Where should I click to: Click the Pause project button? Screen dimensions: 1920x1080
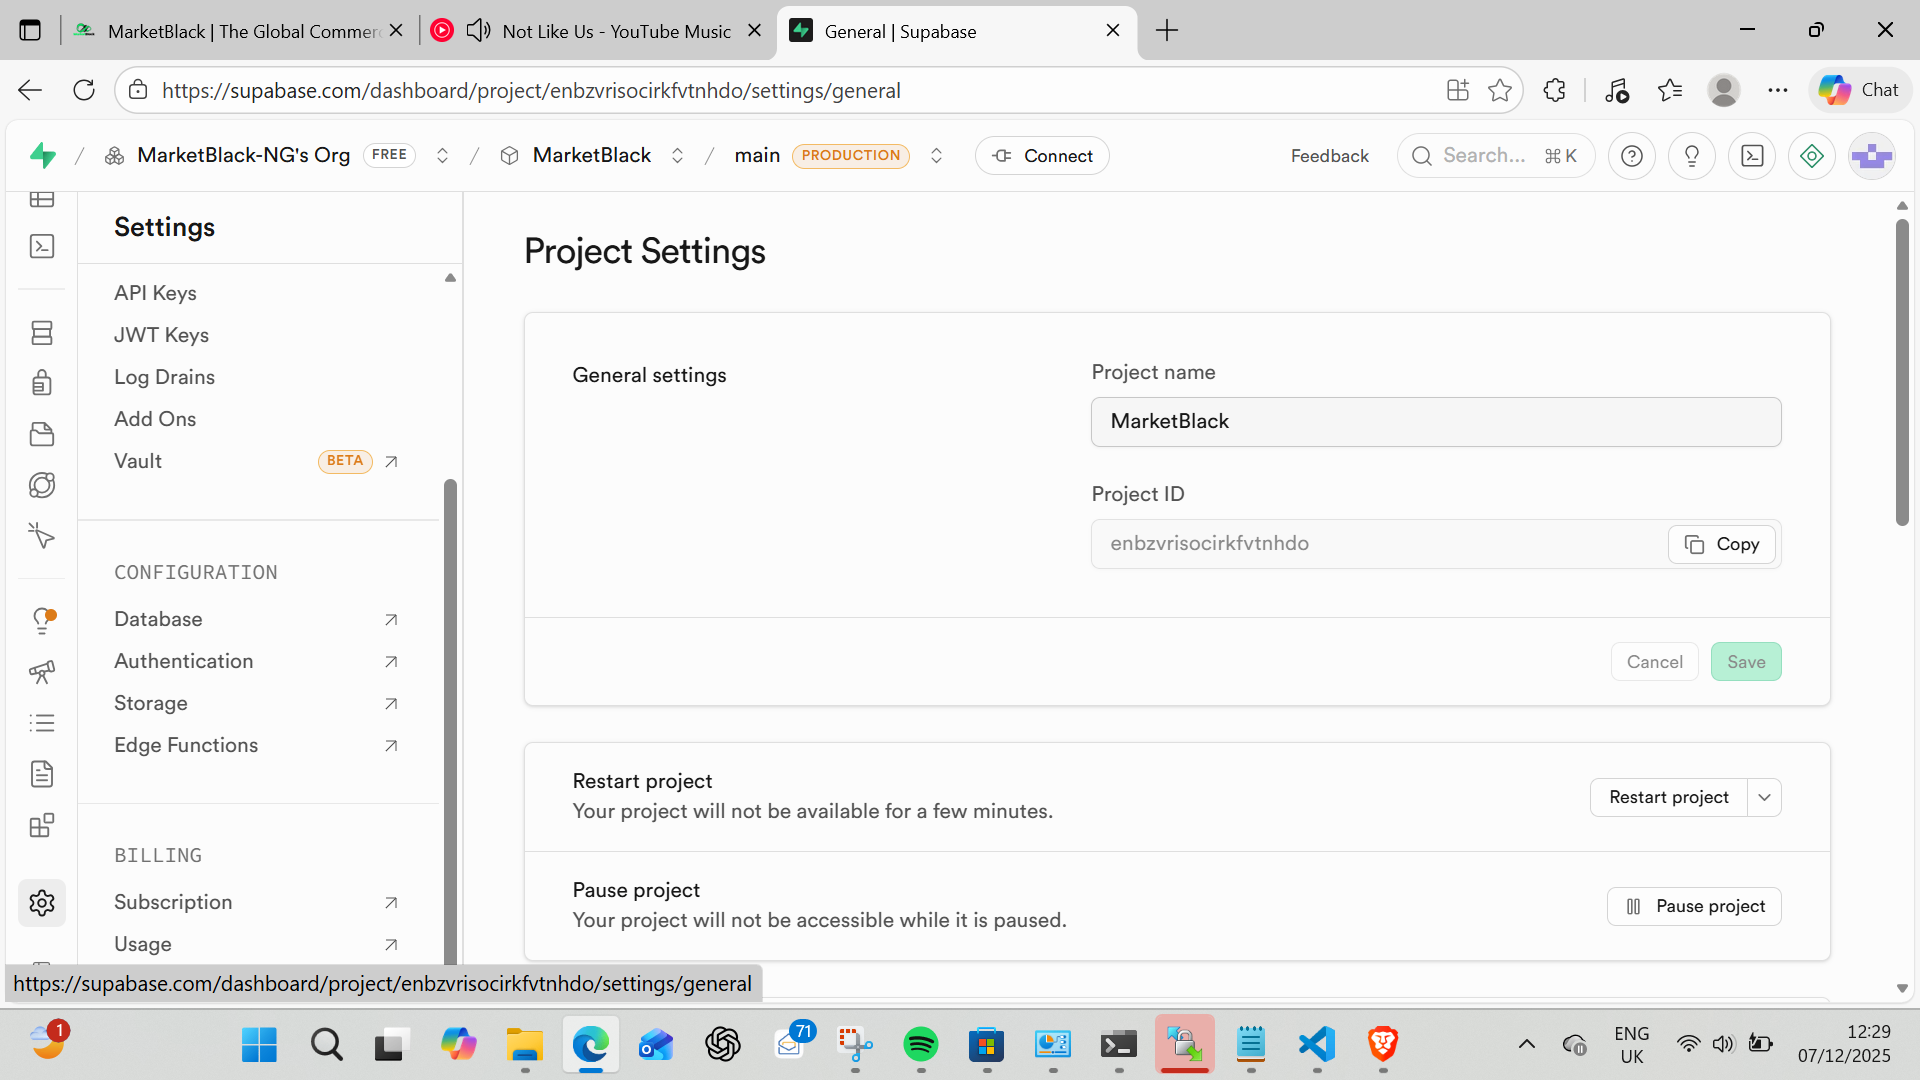[x=1693, y=906]
